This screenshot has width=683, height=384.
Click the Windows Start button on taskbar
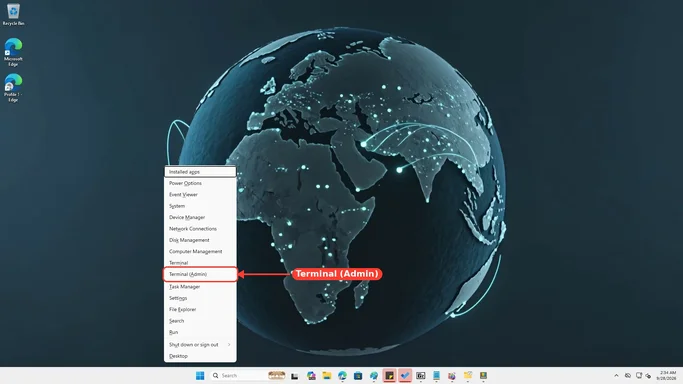tap(200, 375)
